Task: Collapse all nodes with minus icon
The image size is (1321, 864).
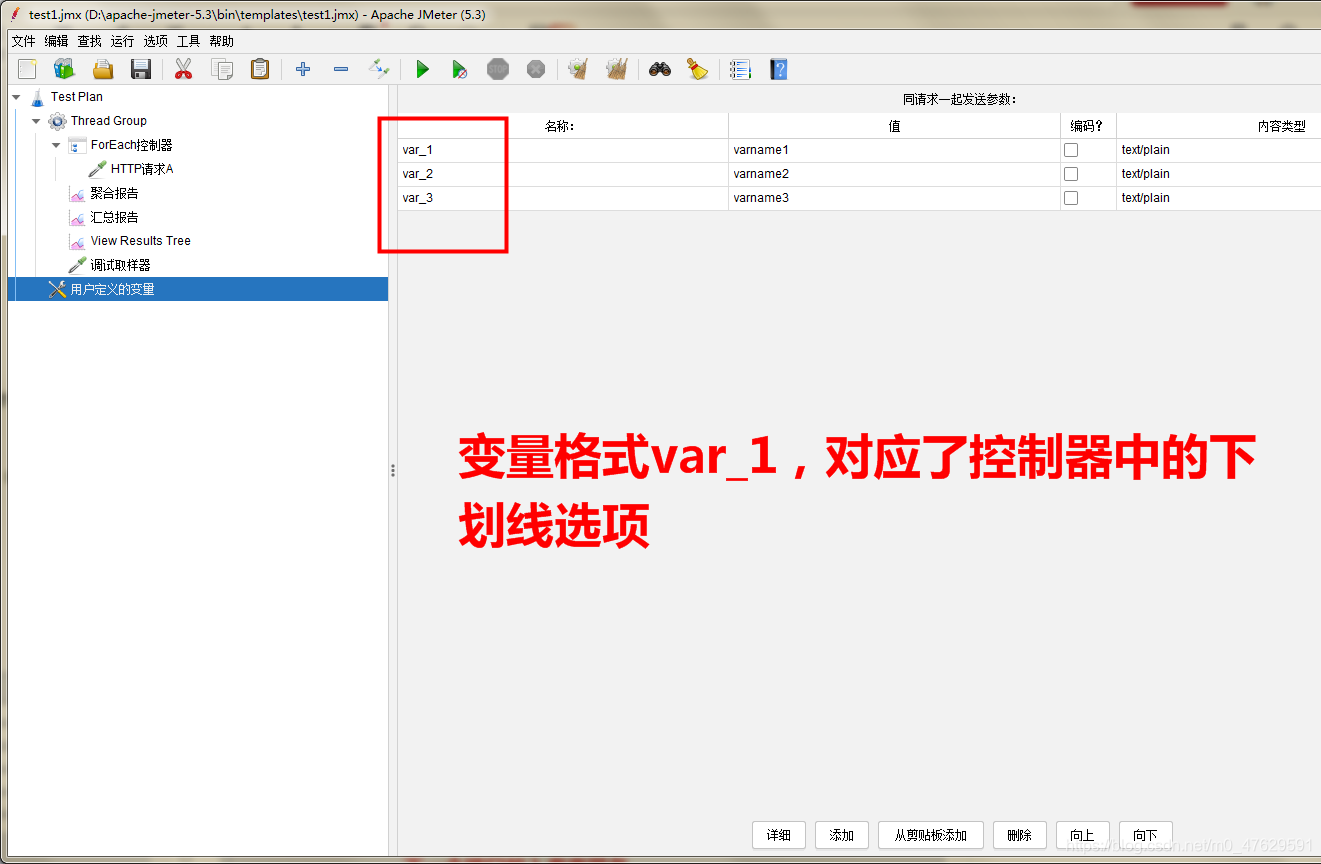Action: [341, 69]
